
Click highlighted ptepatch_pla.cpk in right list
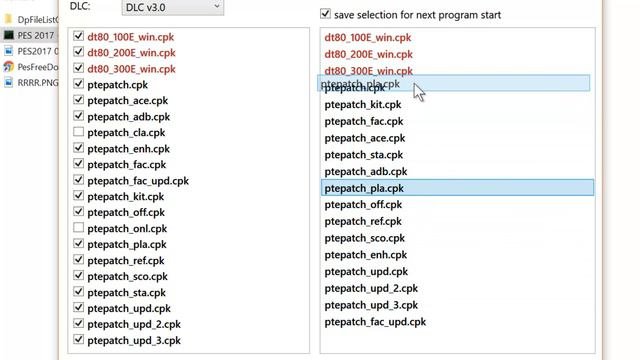point(457,188)
